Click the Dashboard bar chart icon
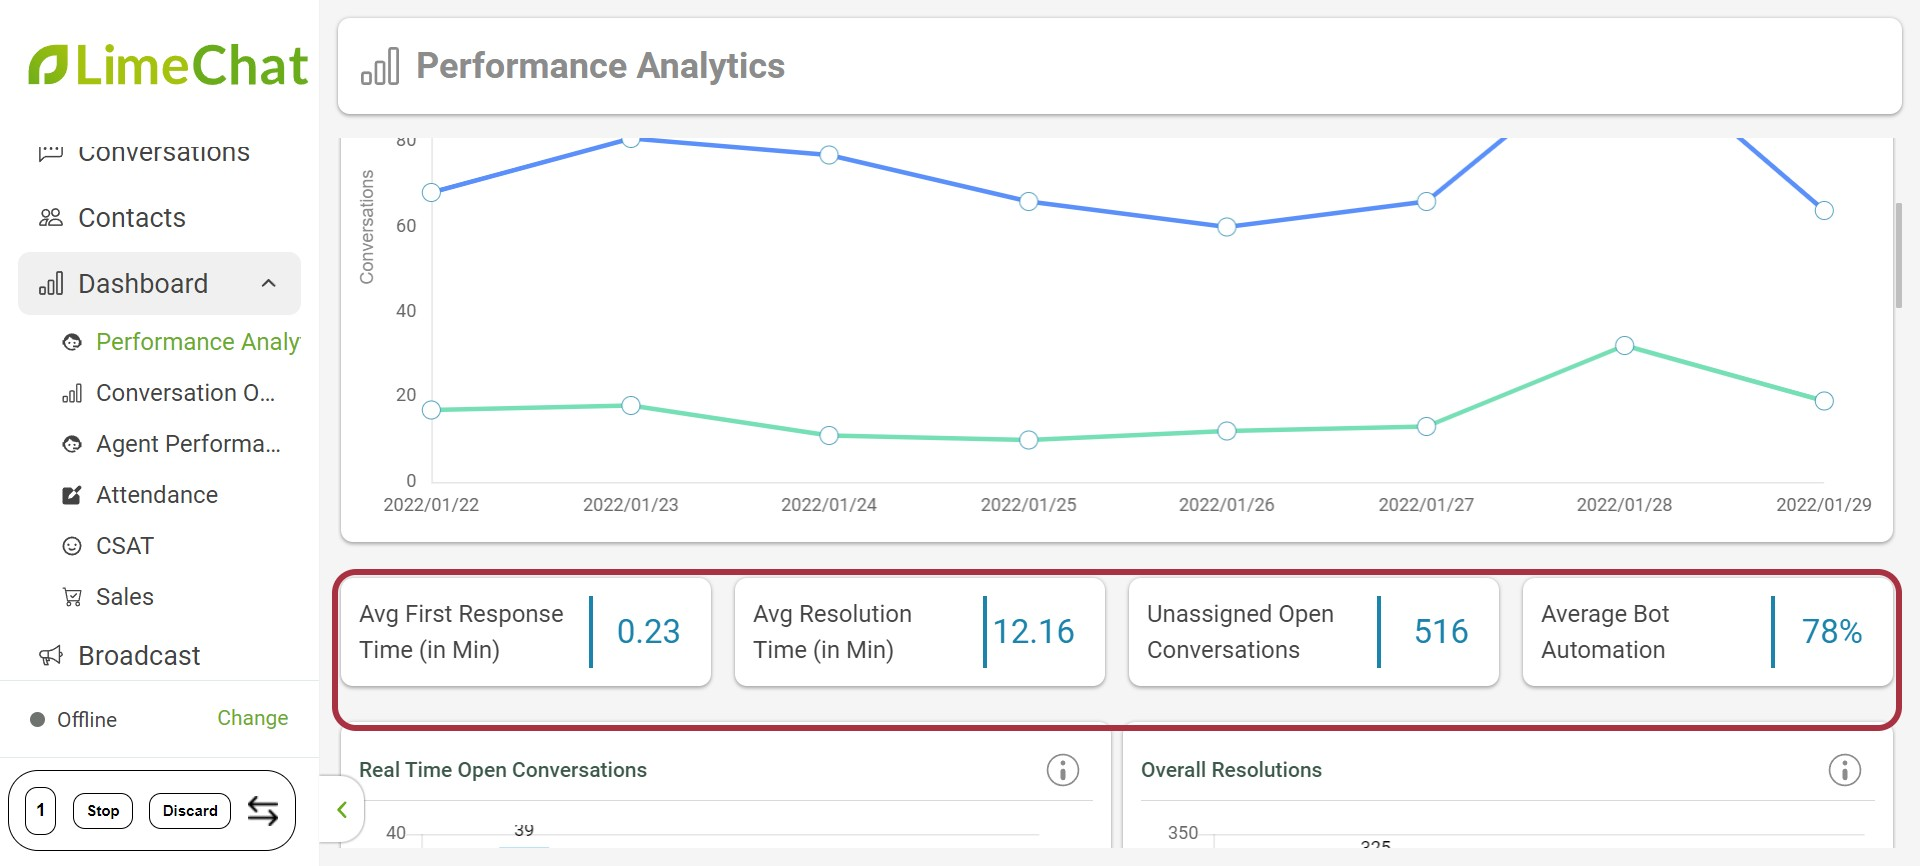Screen dimensions: 1920x866 [x=51, y=284]
